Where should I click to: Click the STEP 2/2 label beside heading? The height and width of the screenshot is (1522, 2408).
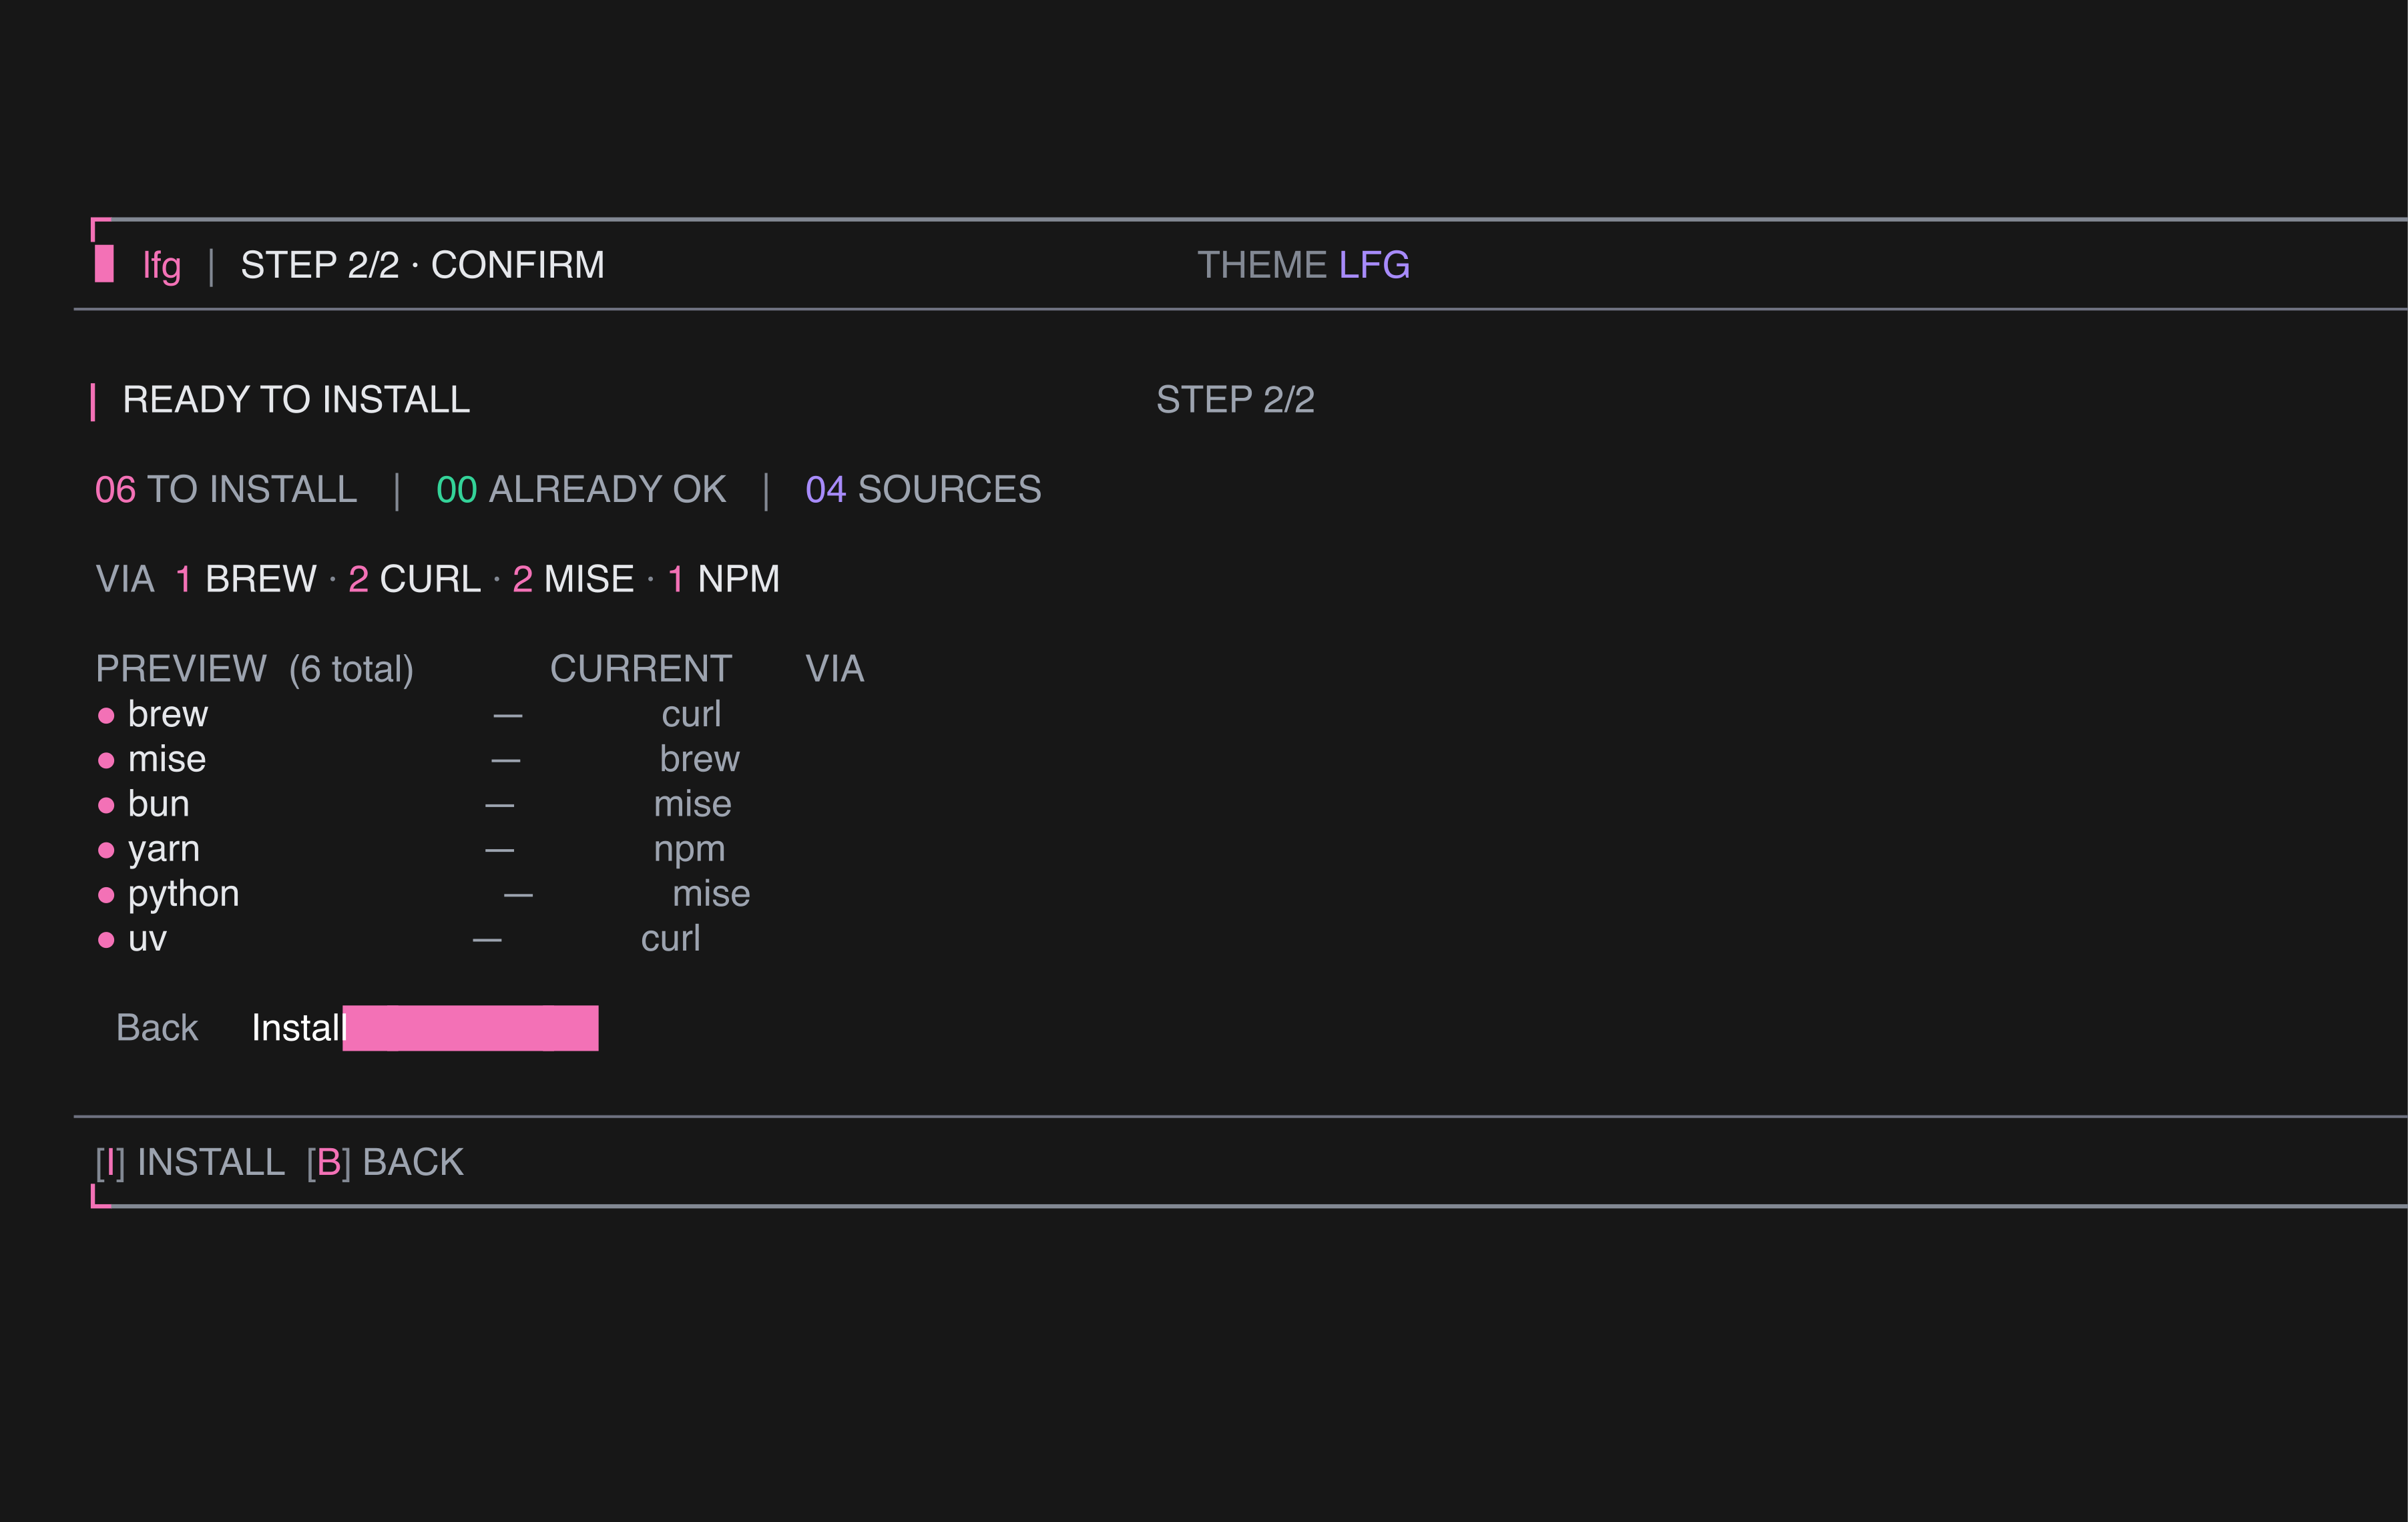coord(1235,400)
